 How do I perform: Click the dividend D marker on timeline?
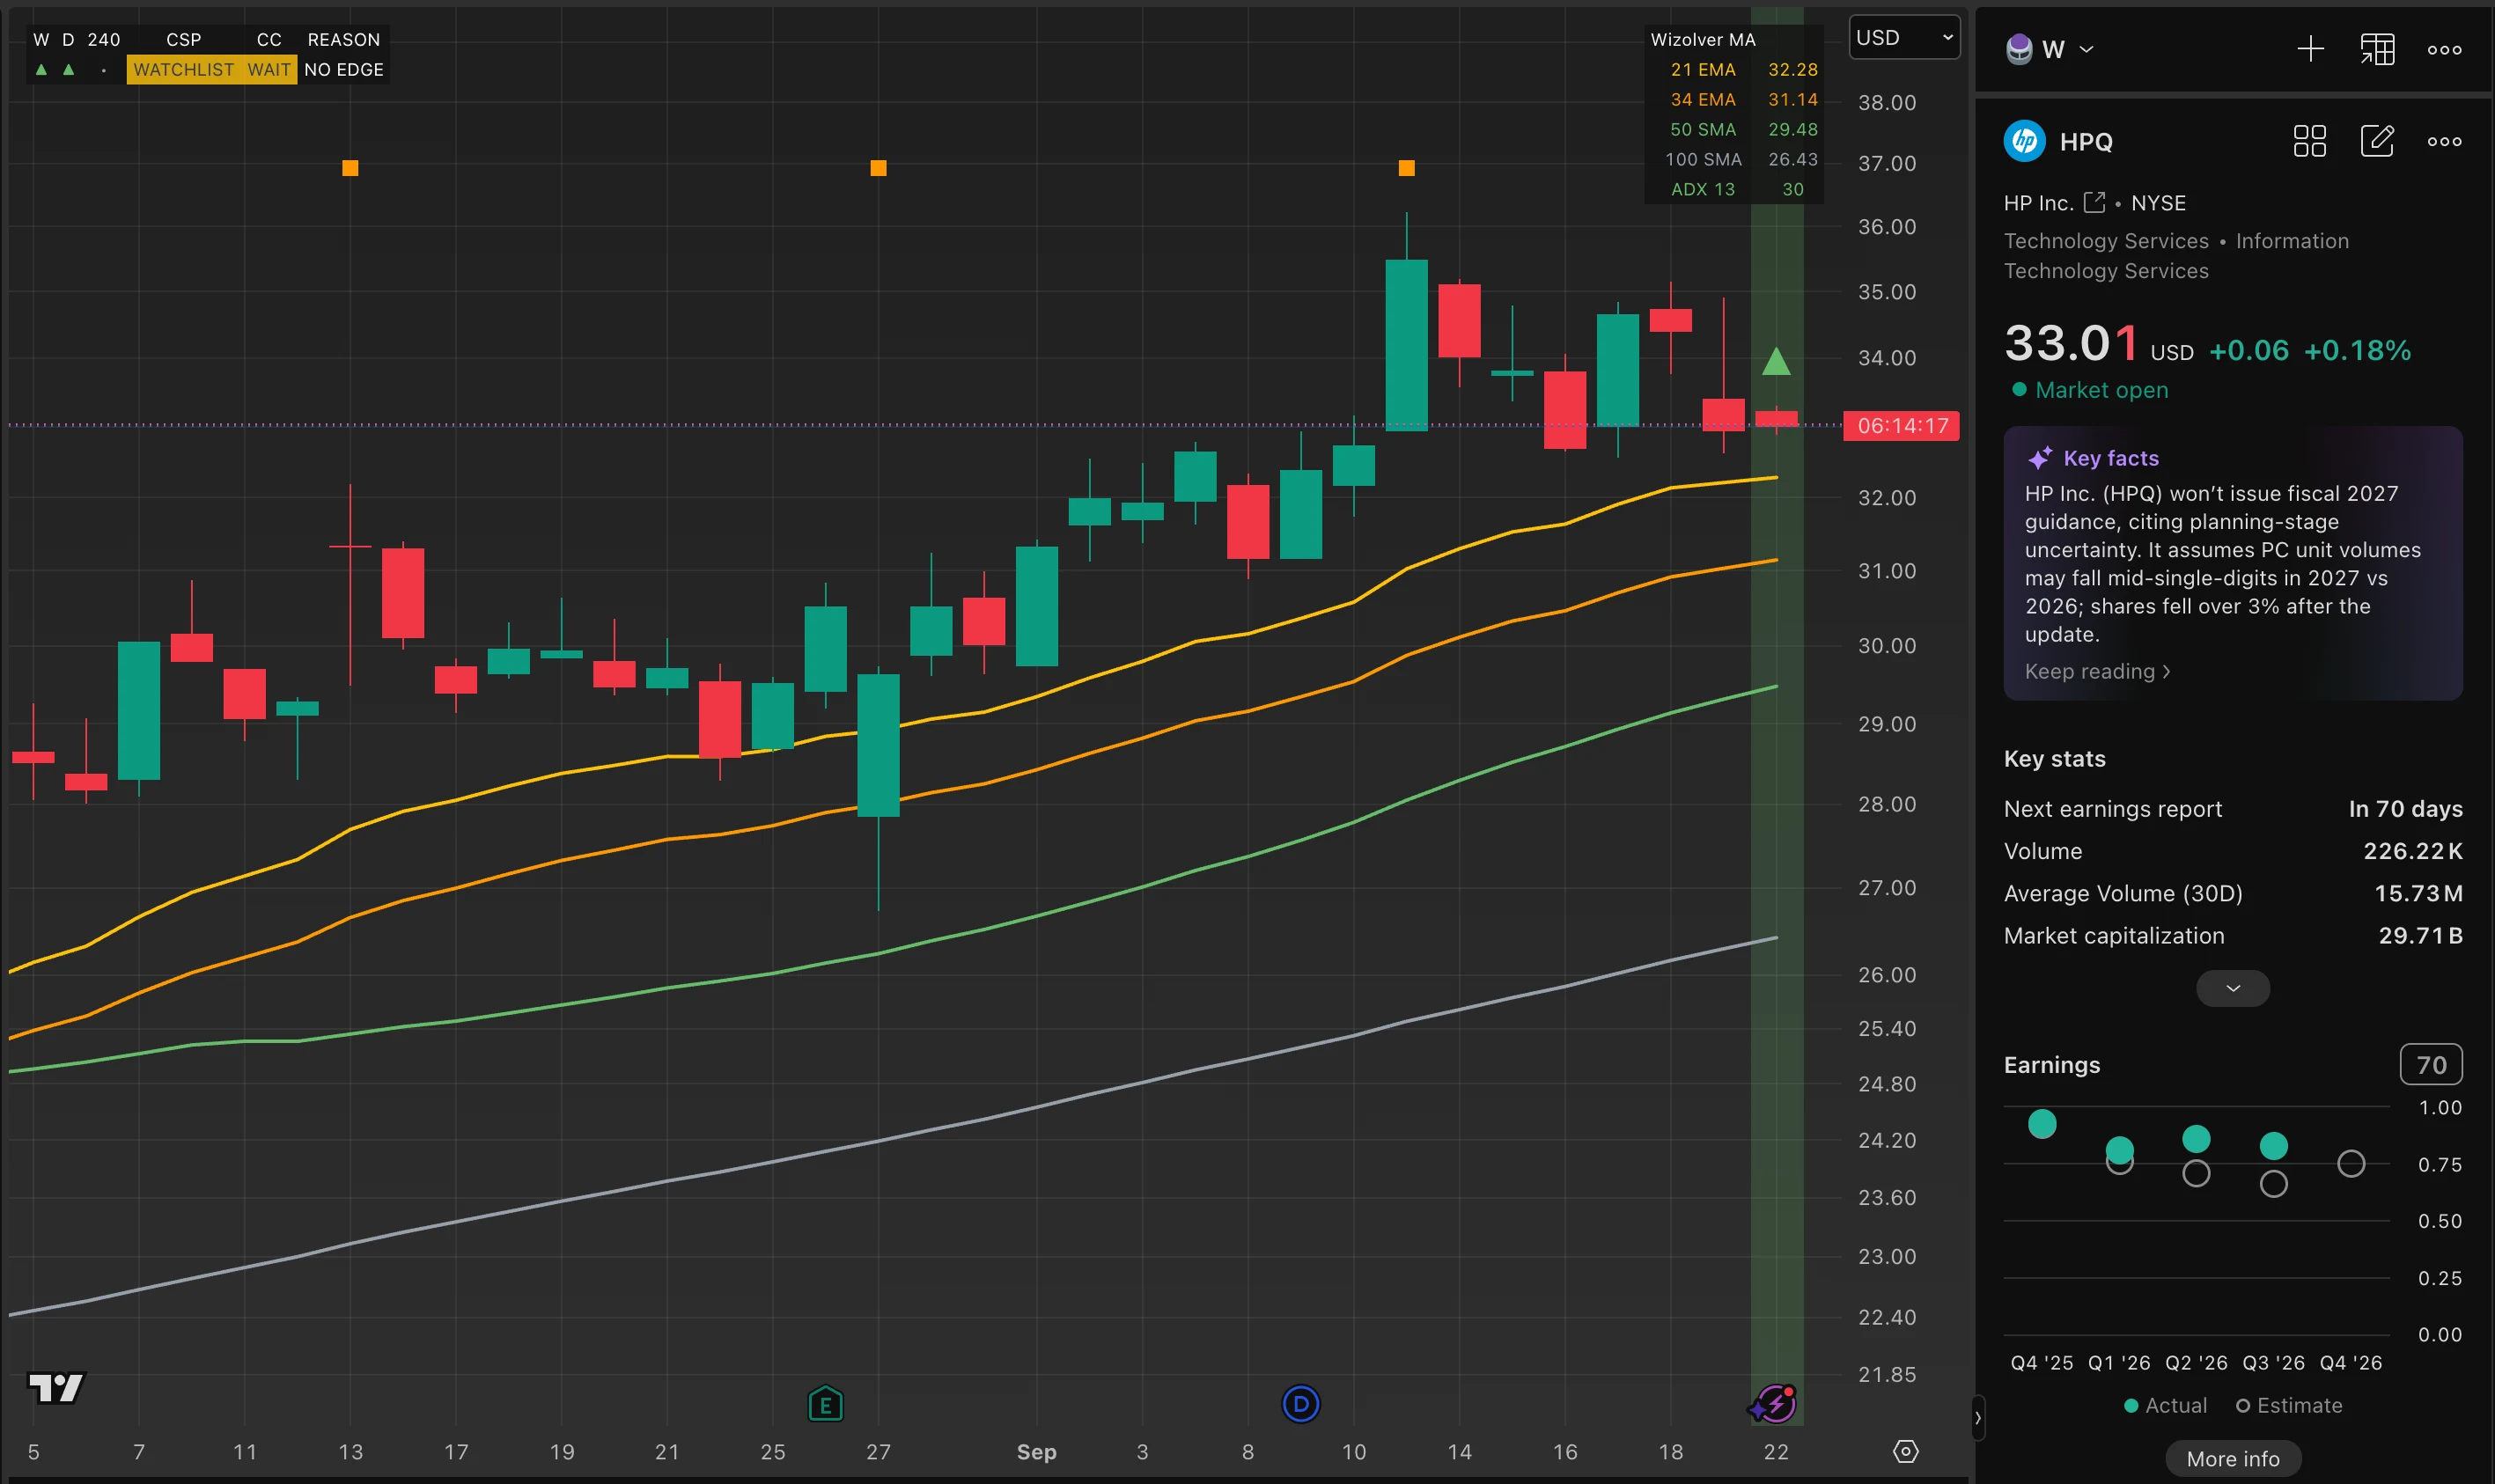tap(1300, 1404)
